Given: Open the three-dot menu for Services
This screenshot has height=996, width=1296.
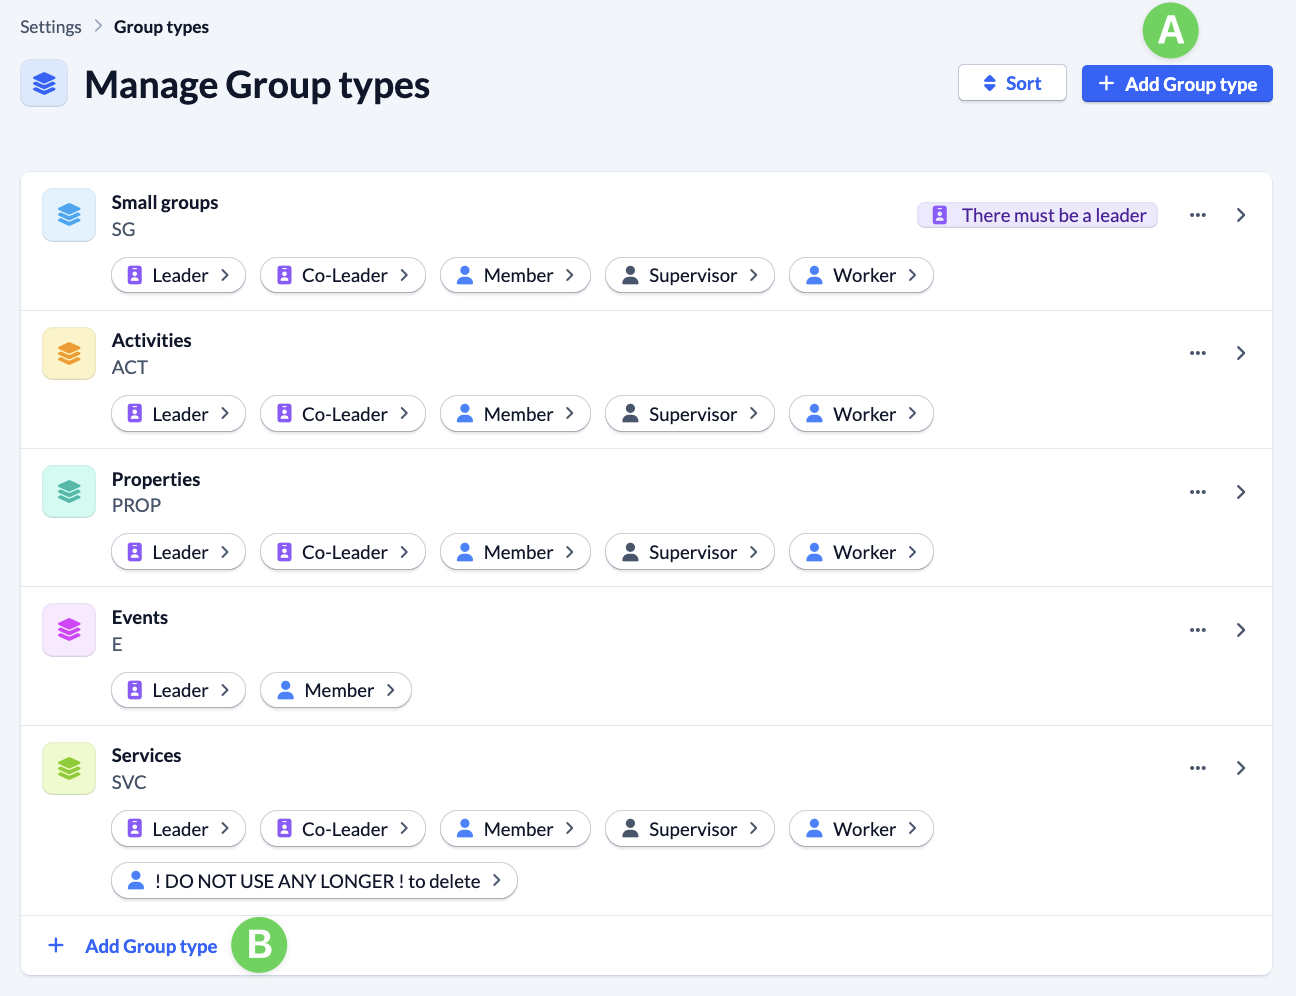Looking at the screenshot, I should click(x=1197, y=768).
